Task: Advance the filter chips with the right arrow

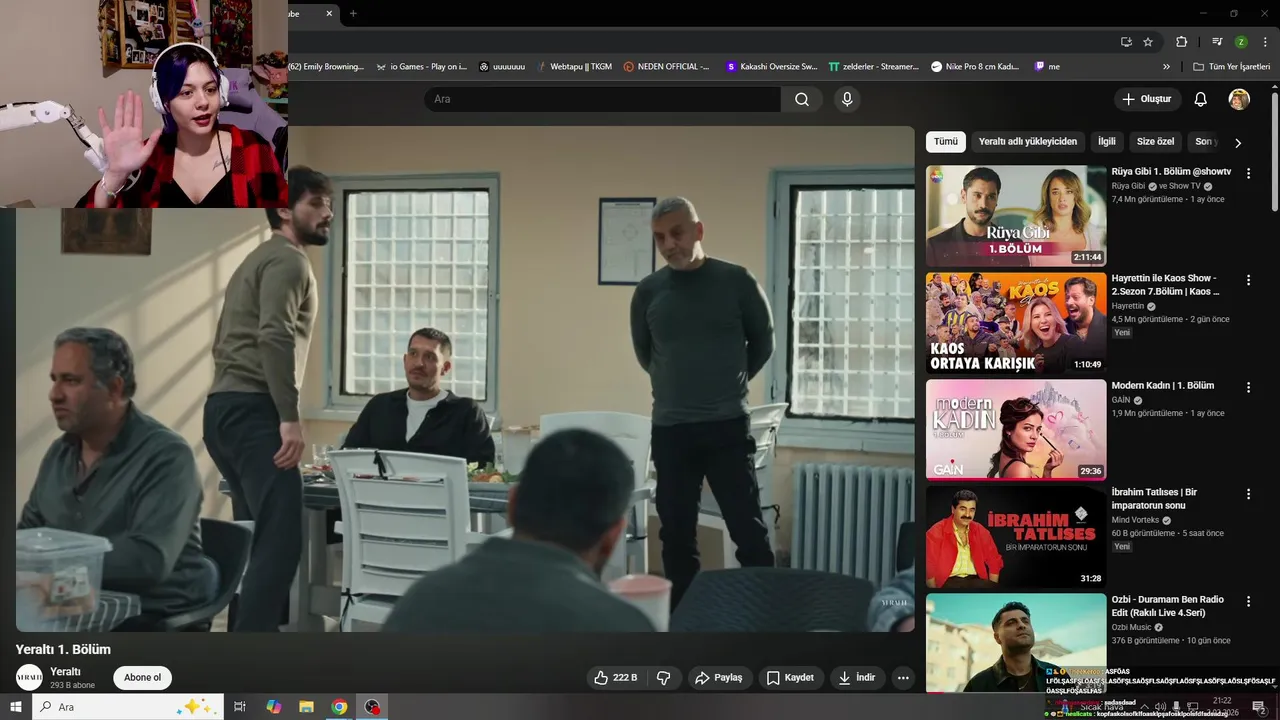Action: click(1238, 143)
